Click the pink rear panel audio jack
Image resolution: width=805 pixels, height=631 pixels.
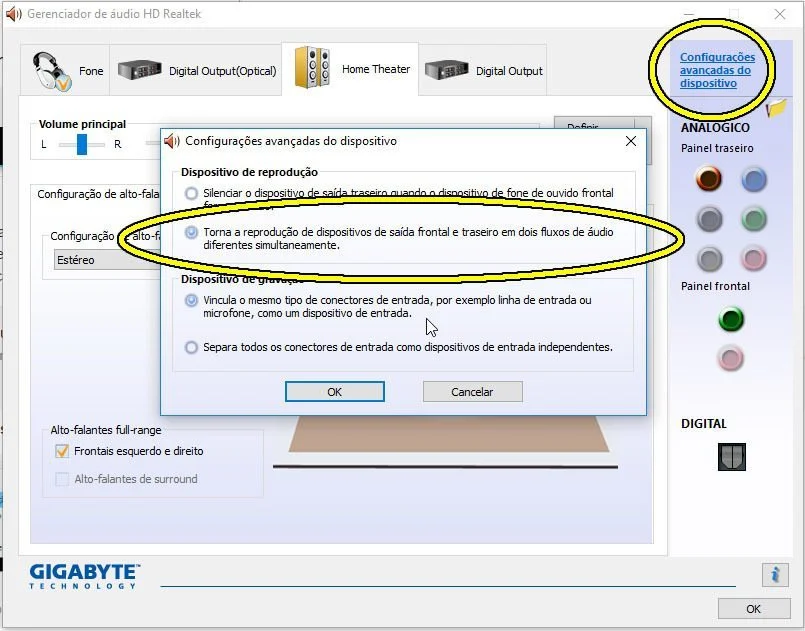[754, 258]
